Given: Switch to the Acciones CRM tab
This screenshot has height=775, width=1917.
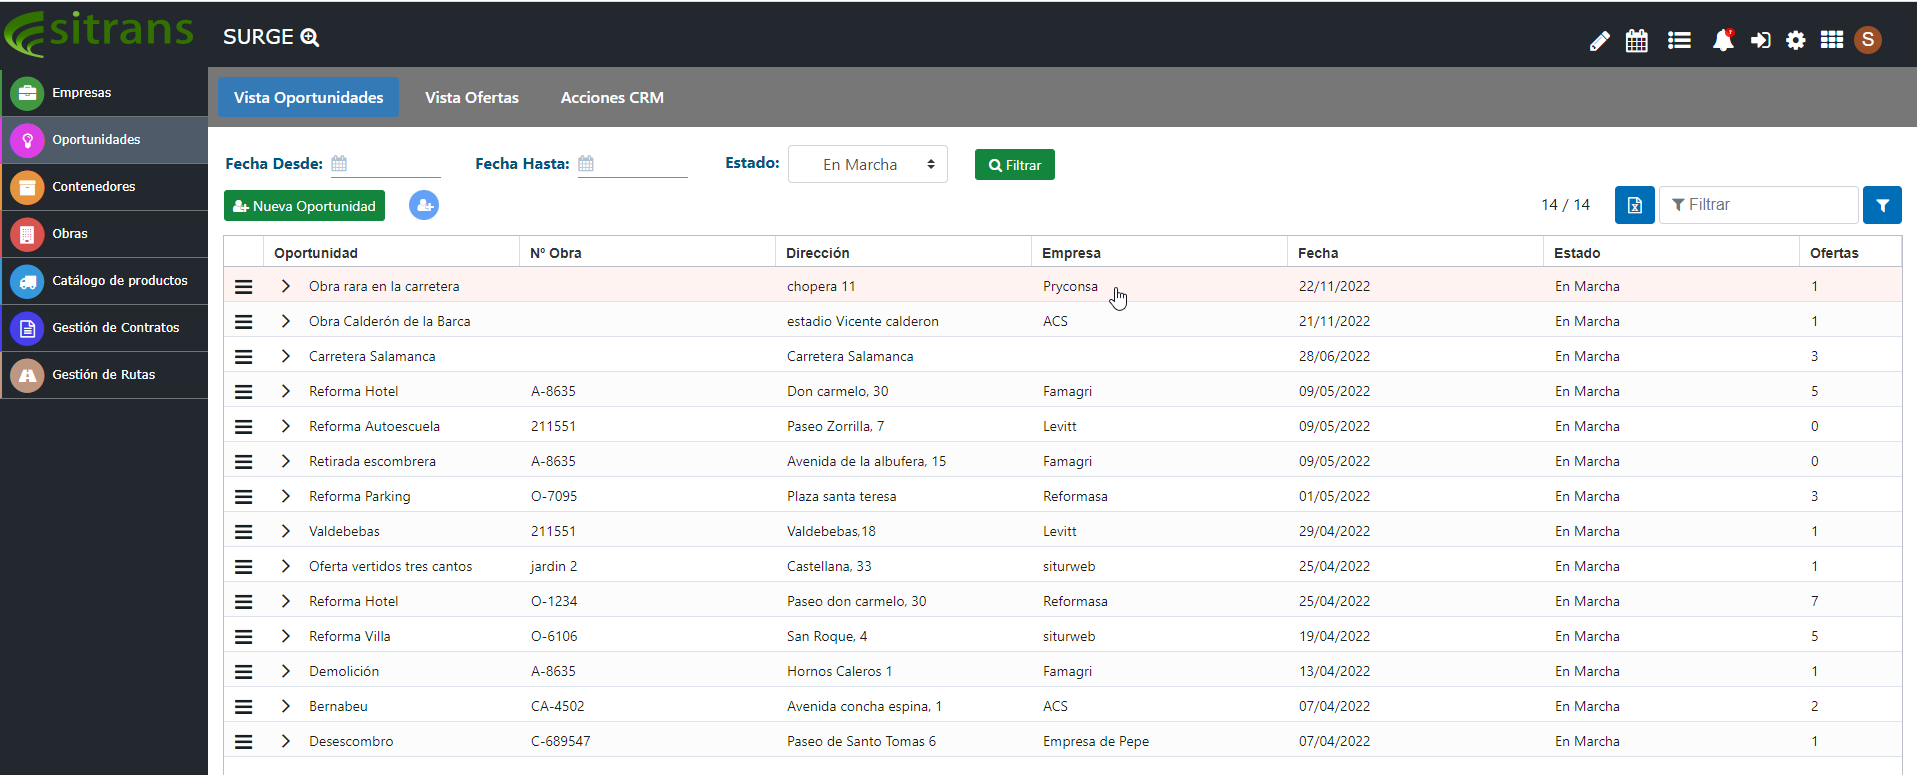Looking at the screenshot, I should click(x=612, y=98).
